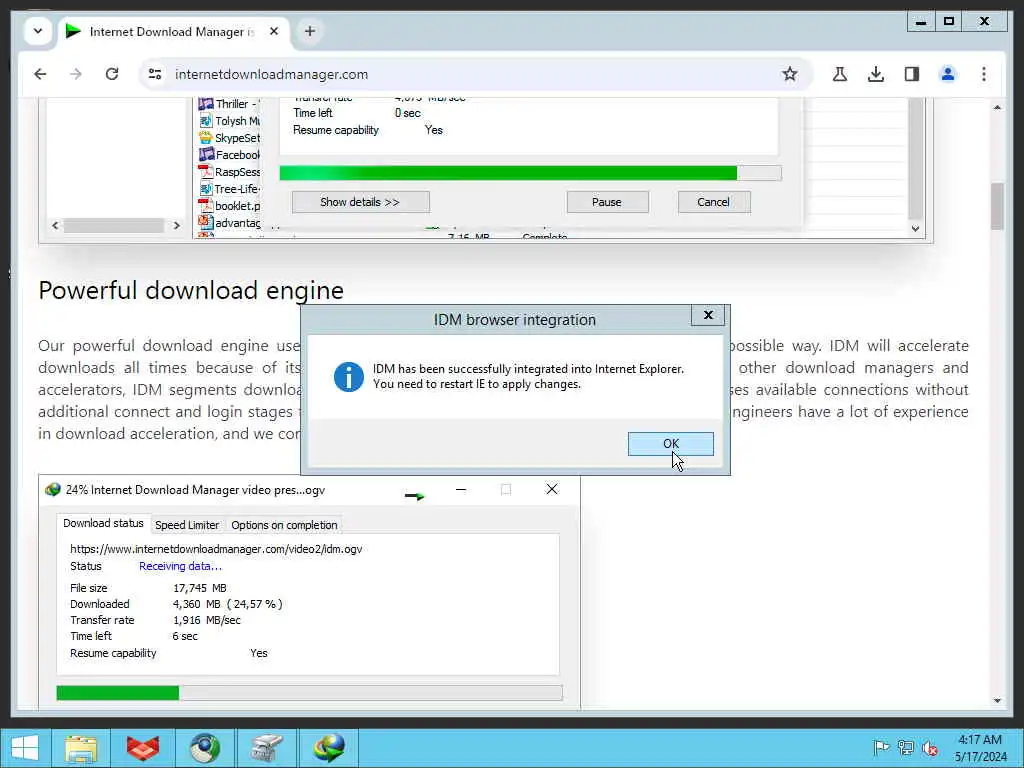The image size is (1024, 768).
Task: Open site information icon in address bar
Action: point(155,74)
